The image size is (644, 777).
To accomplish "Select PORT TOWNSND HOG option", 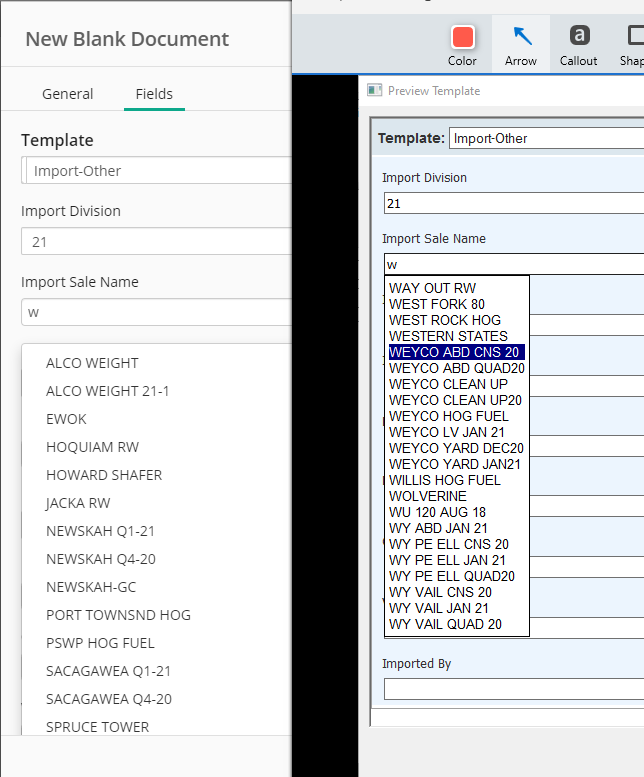I will [118, 615].
